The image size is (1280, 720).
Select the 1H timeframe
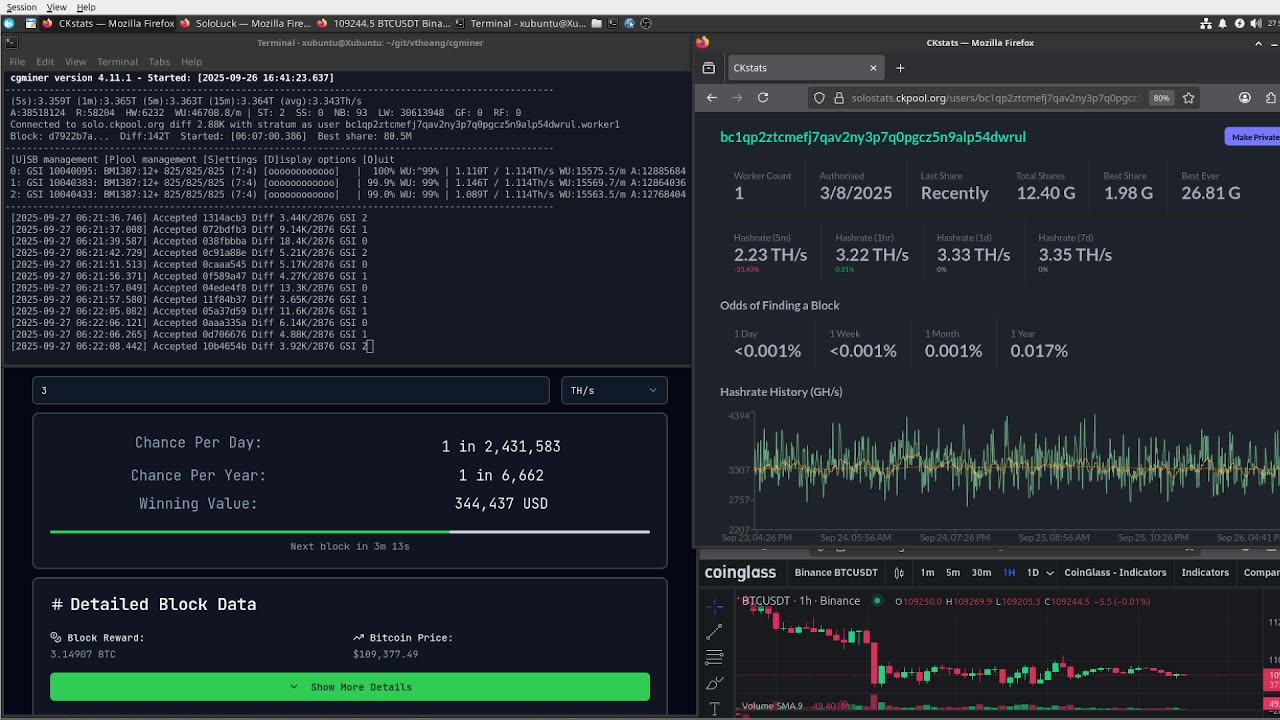click(x=1009, y=573)
